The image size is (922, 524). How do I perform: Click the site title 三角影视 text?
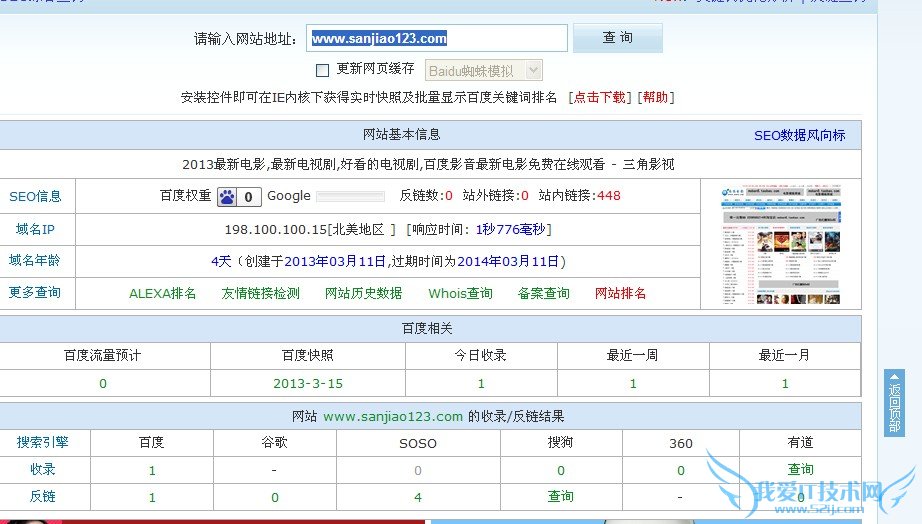pyautogui.click(x=649, y=165)
